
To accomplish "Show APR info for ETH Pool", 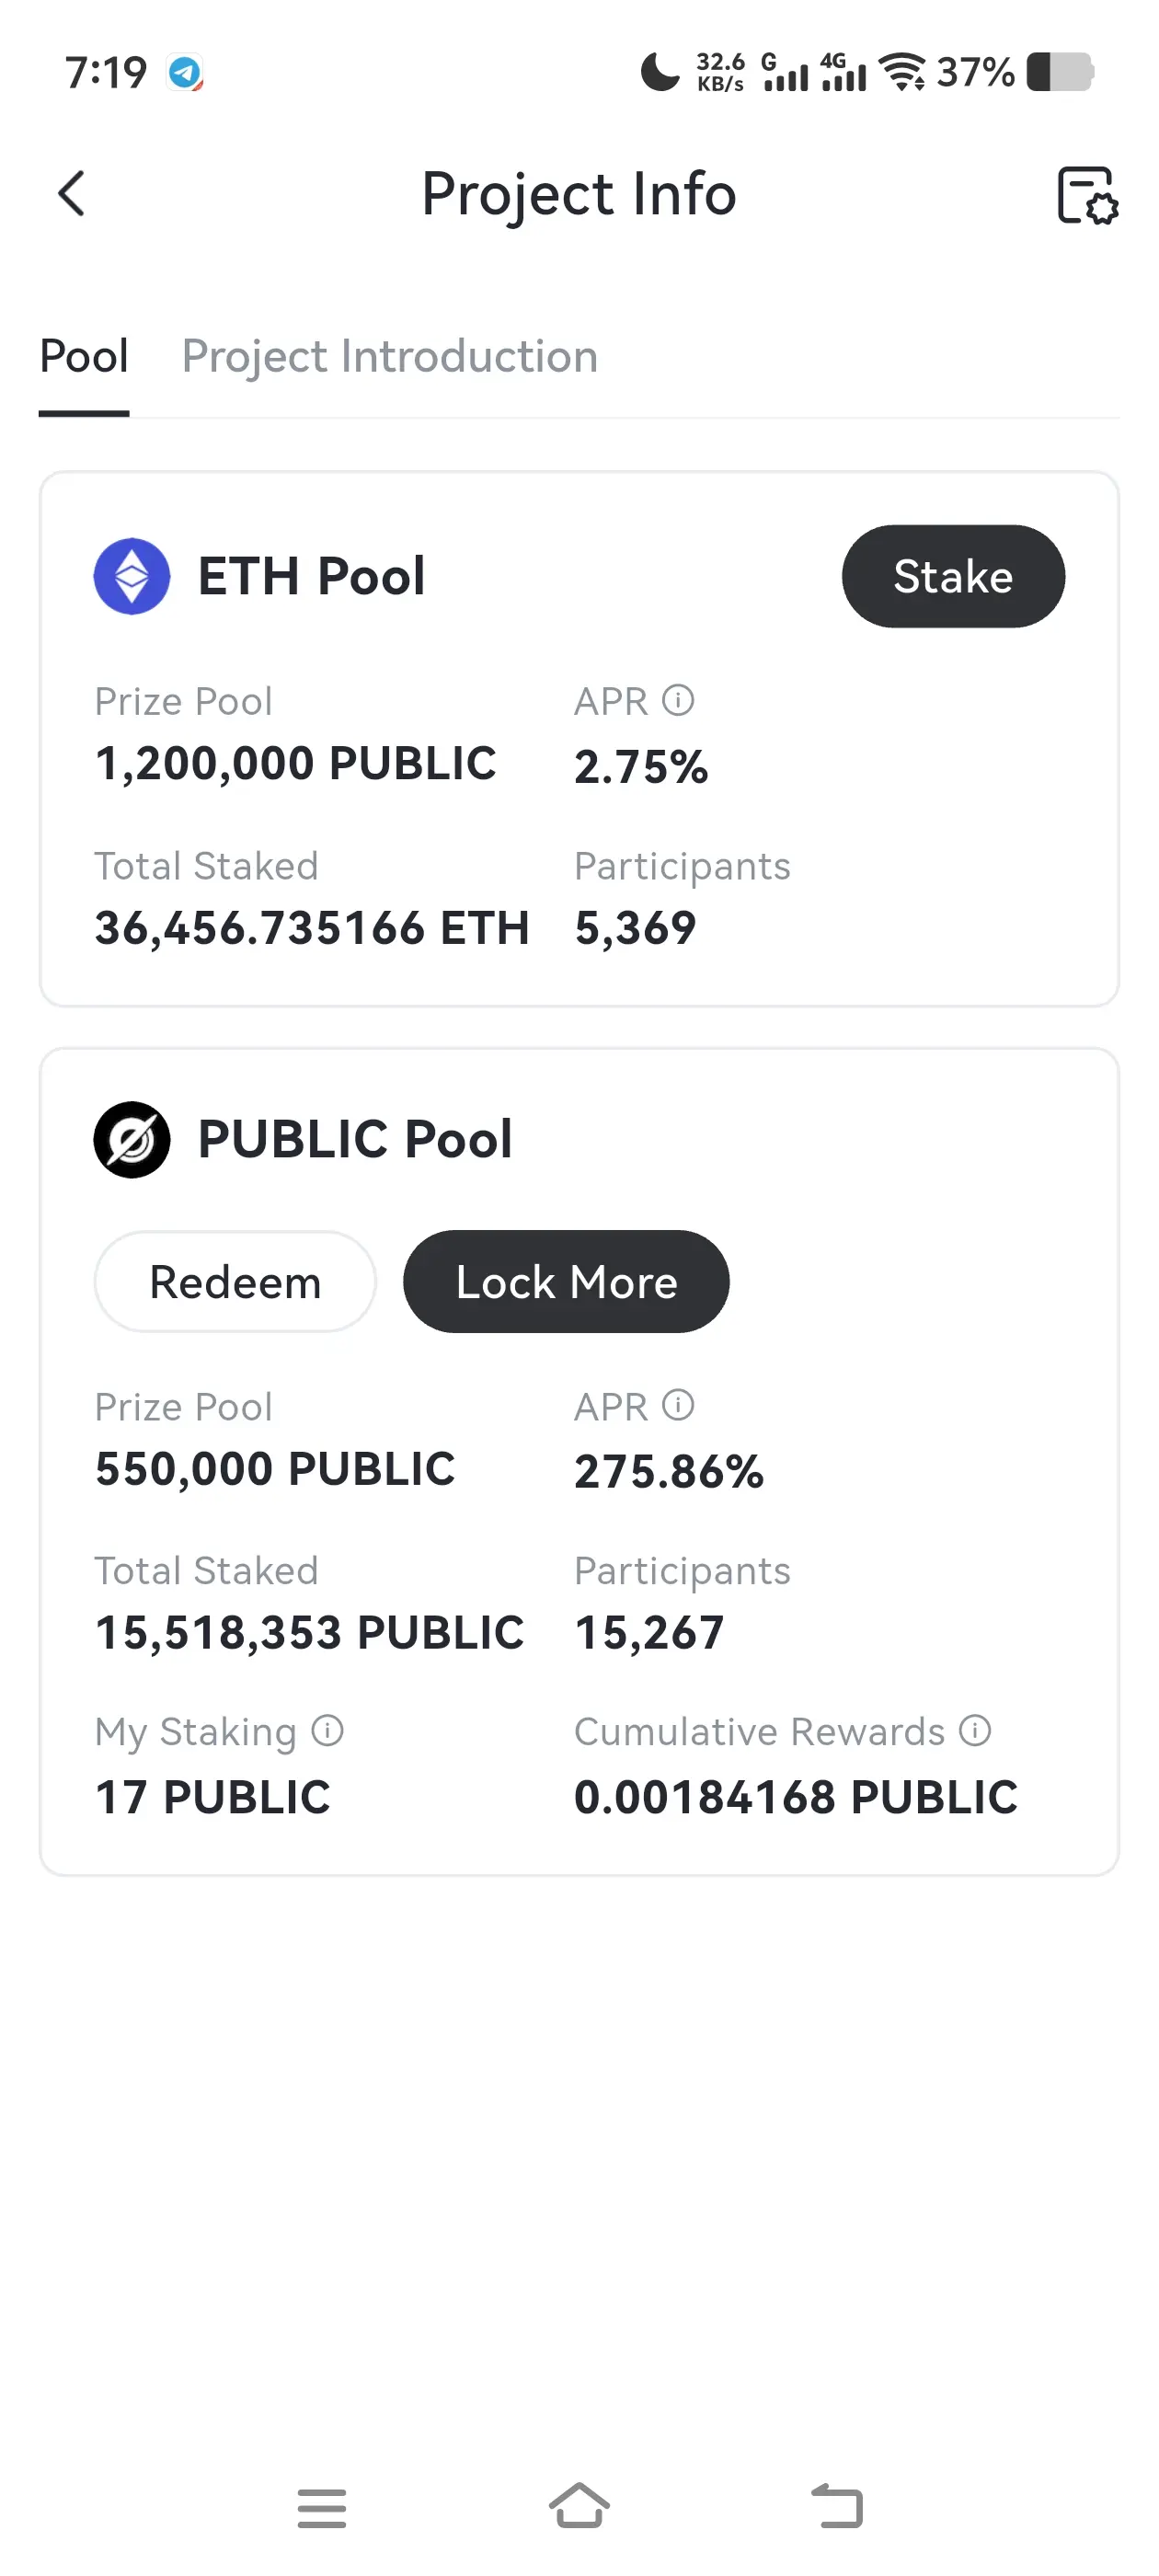I will click(x=678, y=700).
